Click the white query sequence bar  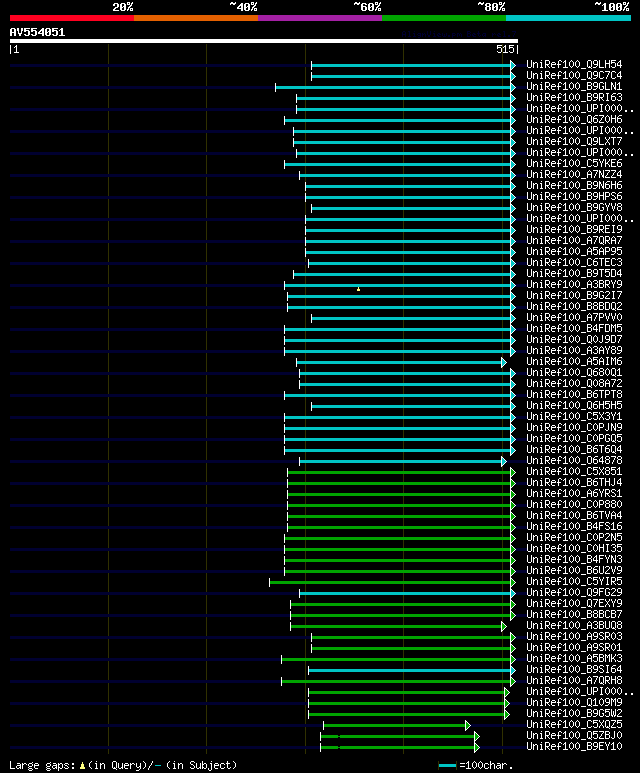264,41
